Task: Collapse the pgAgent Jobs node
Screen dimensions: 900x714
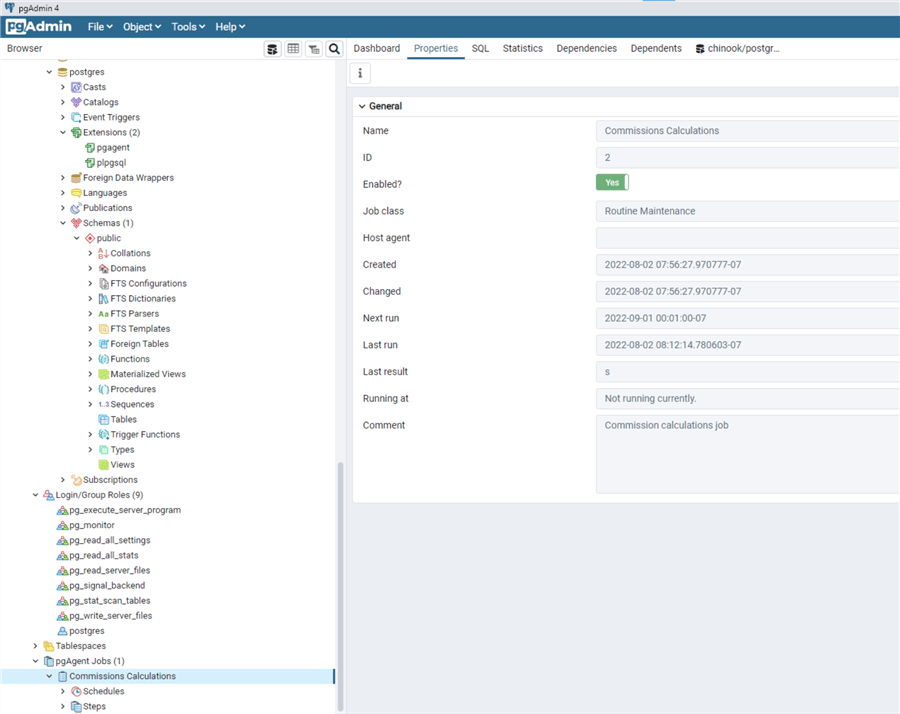Action: (x=36, y=661)
